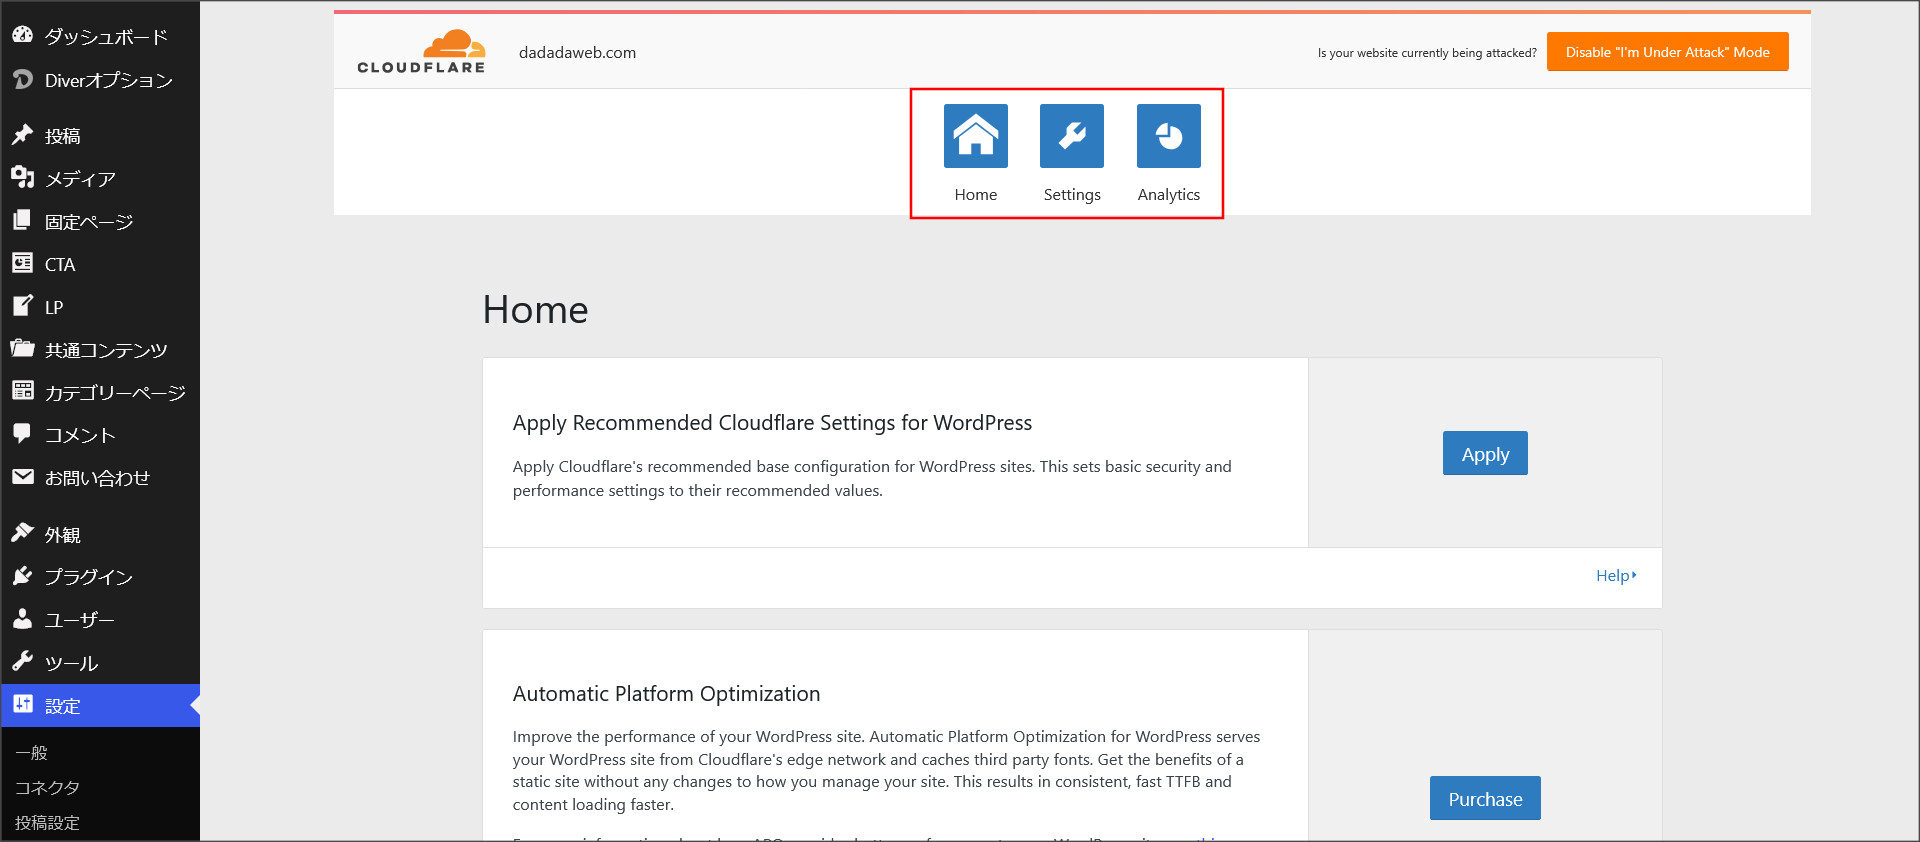This screenshot has width=1920, height=842.
Task: Apply recommended Cloudflare settings
Action: (x=1485, y=454)
